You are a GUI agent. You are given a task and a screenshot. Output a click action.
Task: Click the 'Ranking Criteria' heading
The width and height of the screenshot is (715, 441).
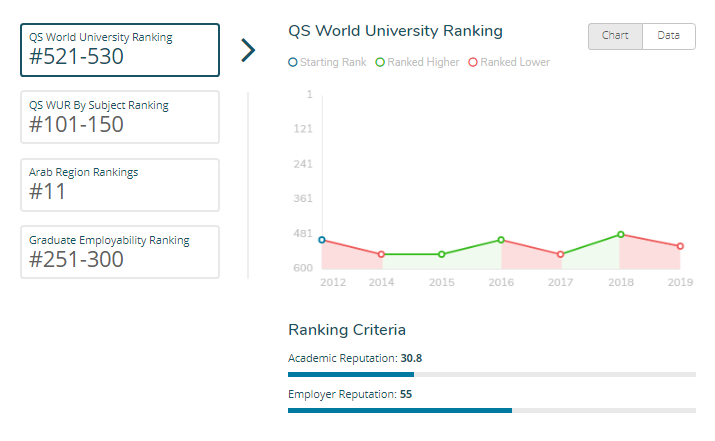[347, 330]
